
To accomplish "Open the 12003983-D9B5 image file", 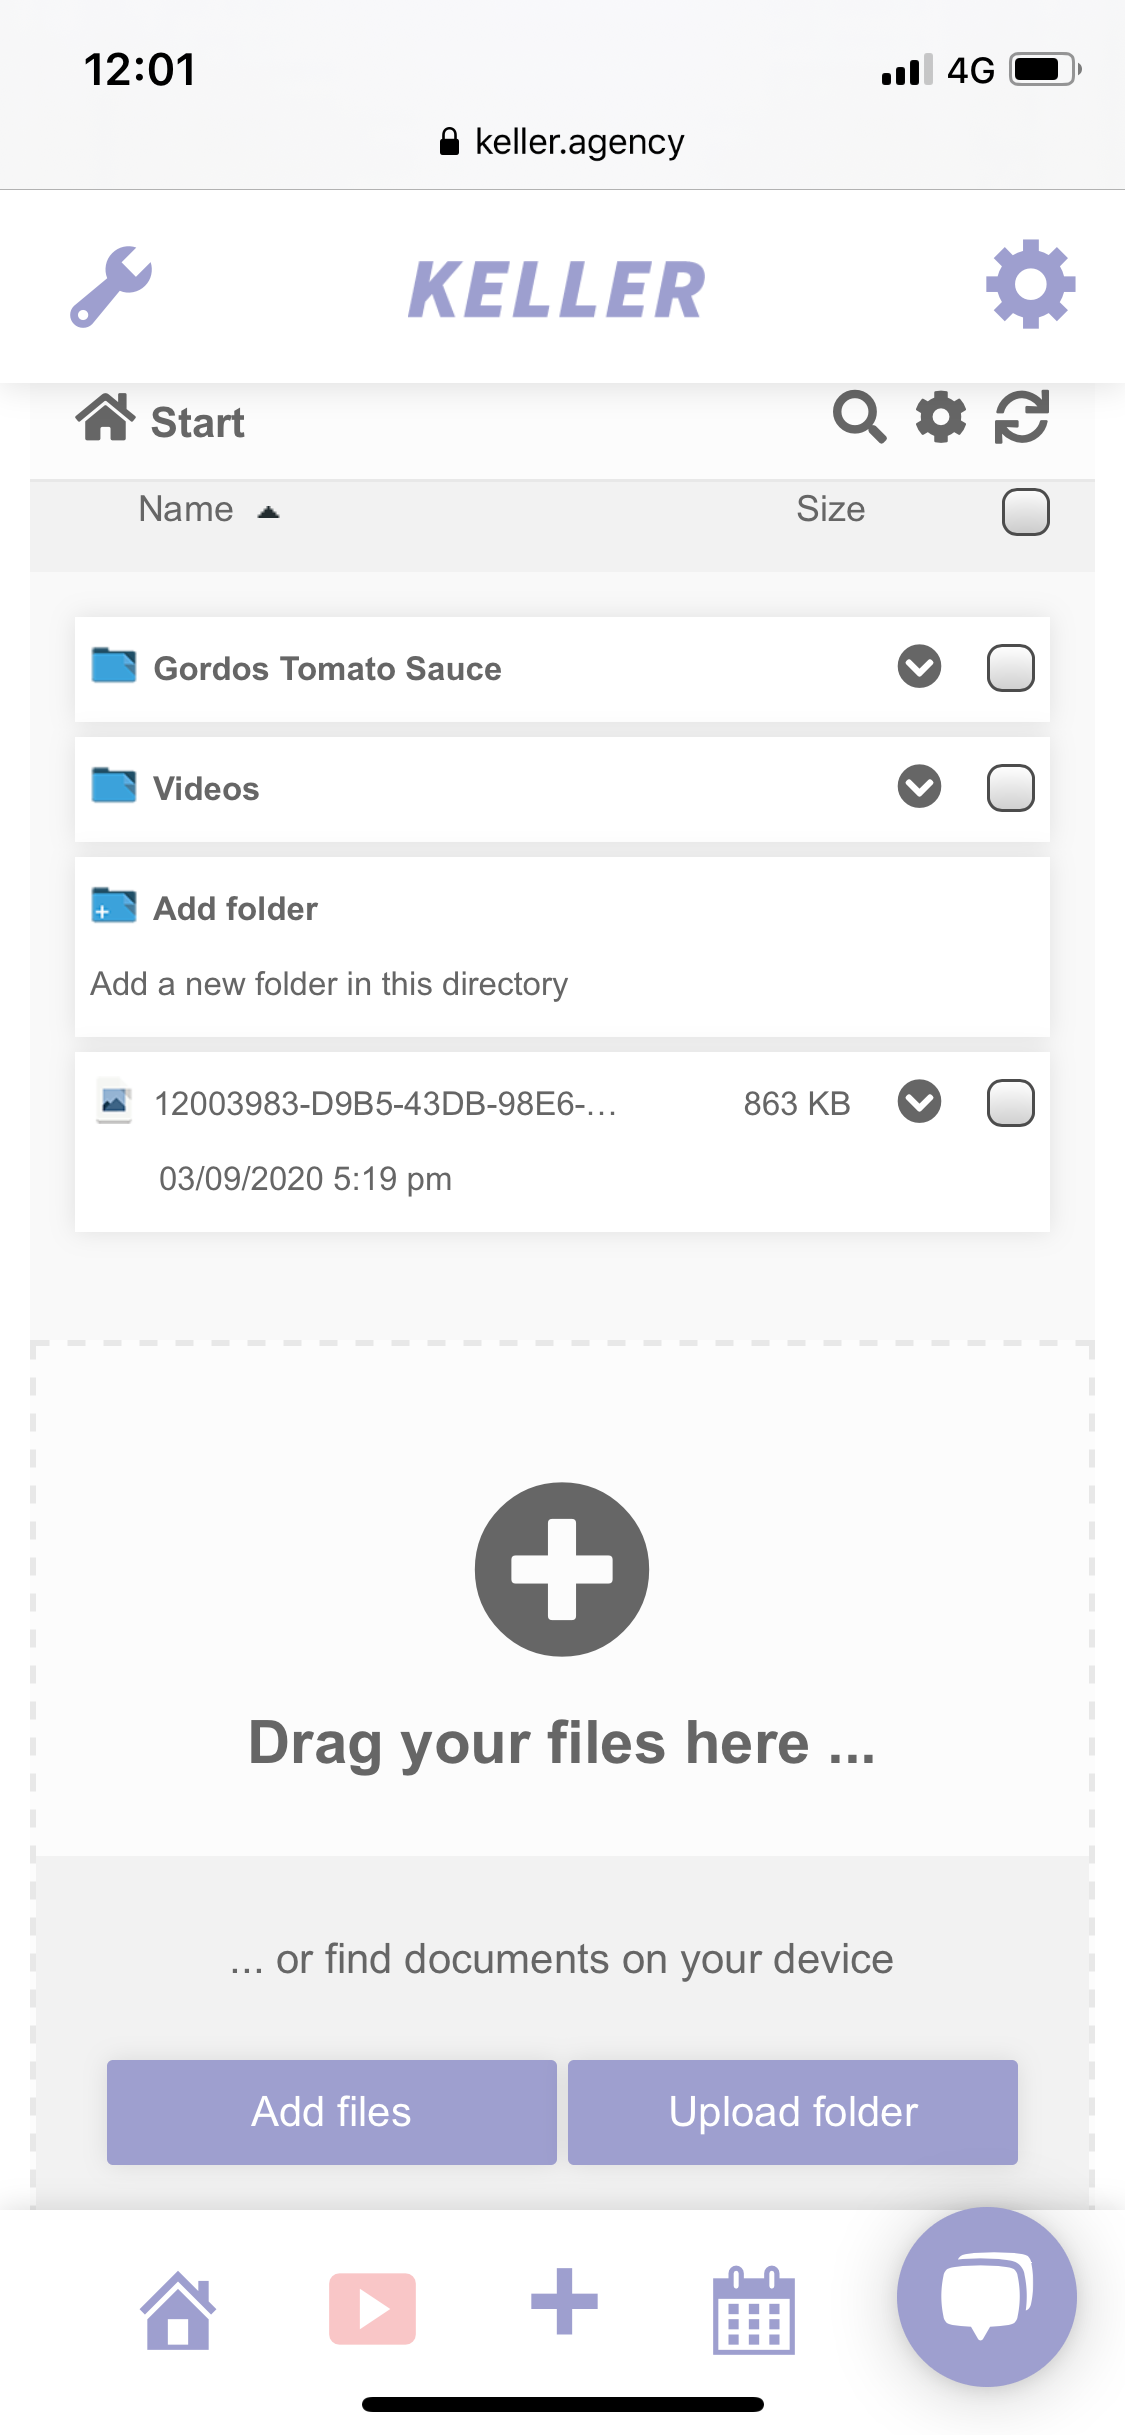I will click(x=385, y=1104).
